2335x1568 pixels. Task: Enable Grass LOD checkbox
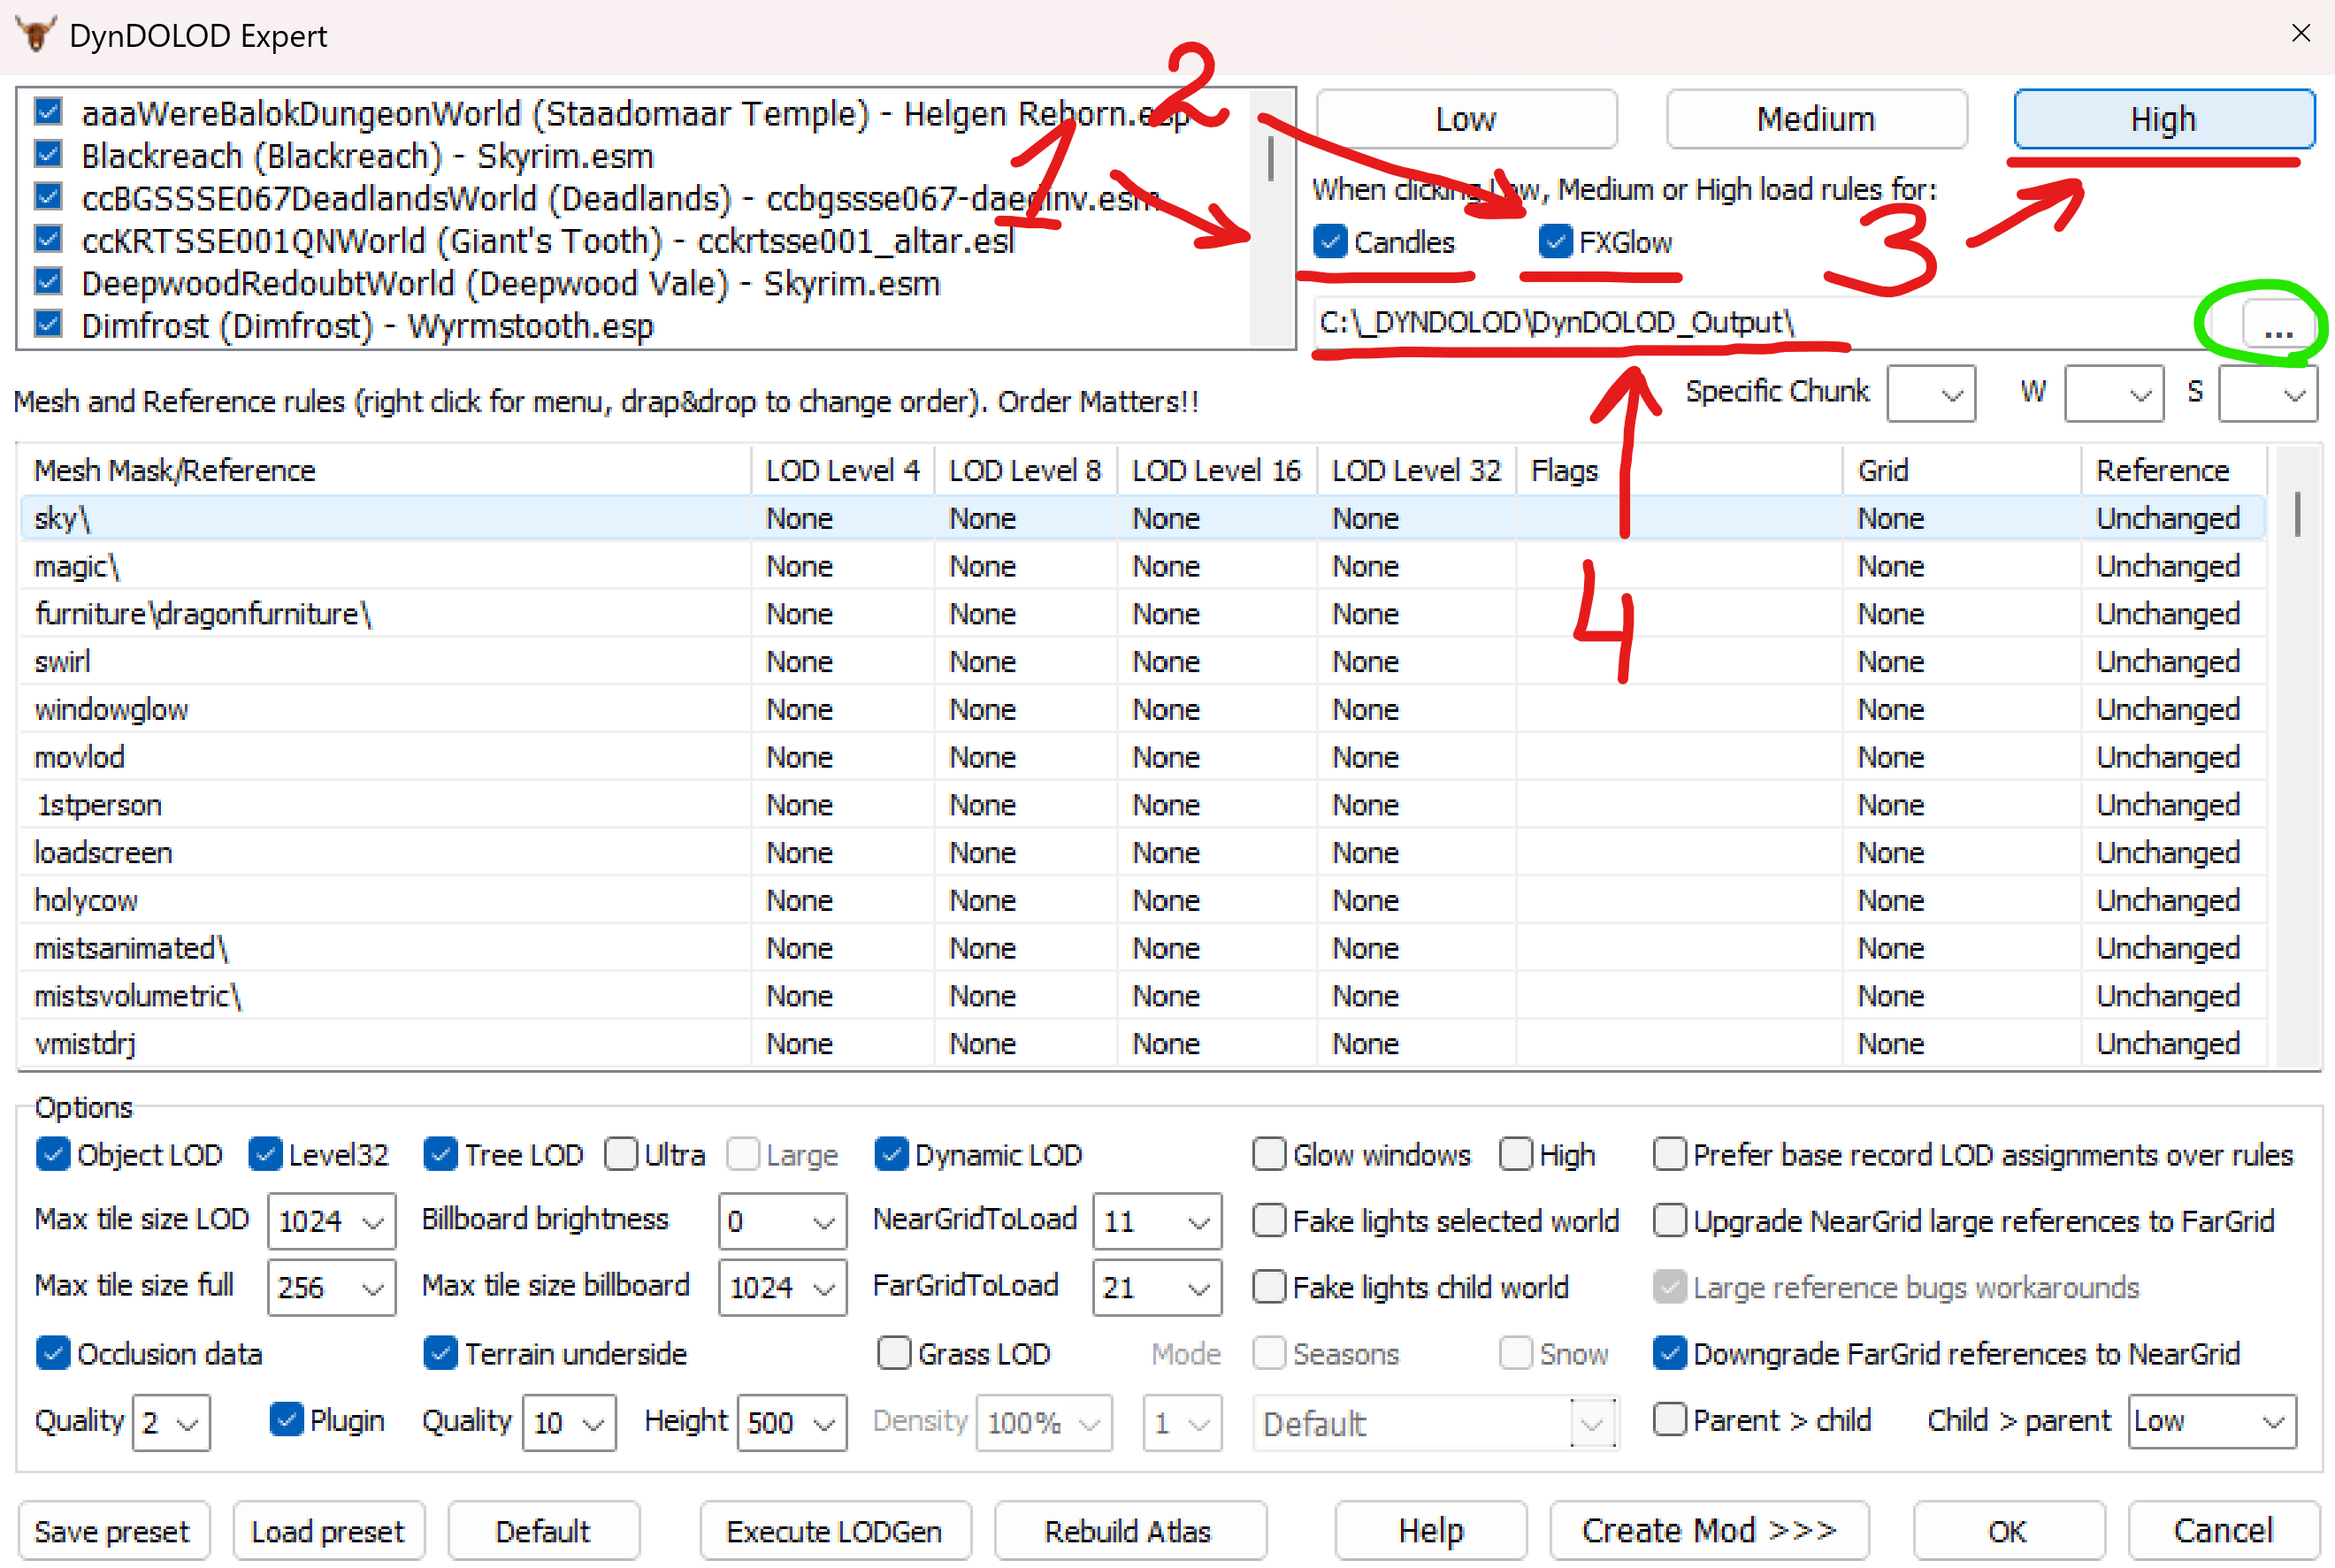point(893,1354)
